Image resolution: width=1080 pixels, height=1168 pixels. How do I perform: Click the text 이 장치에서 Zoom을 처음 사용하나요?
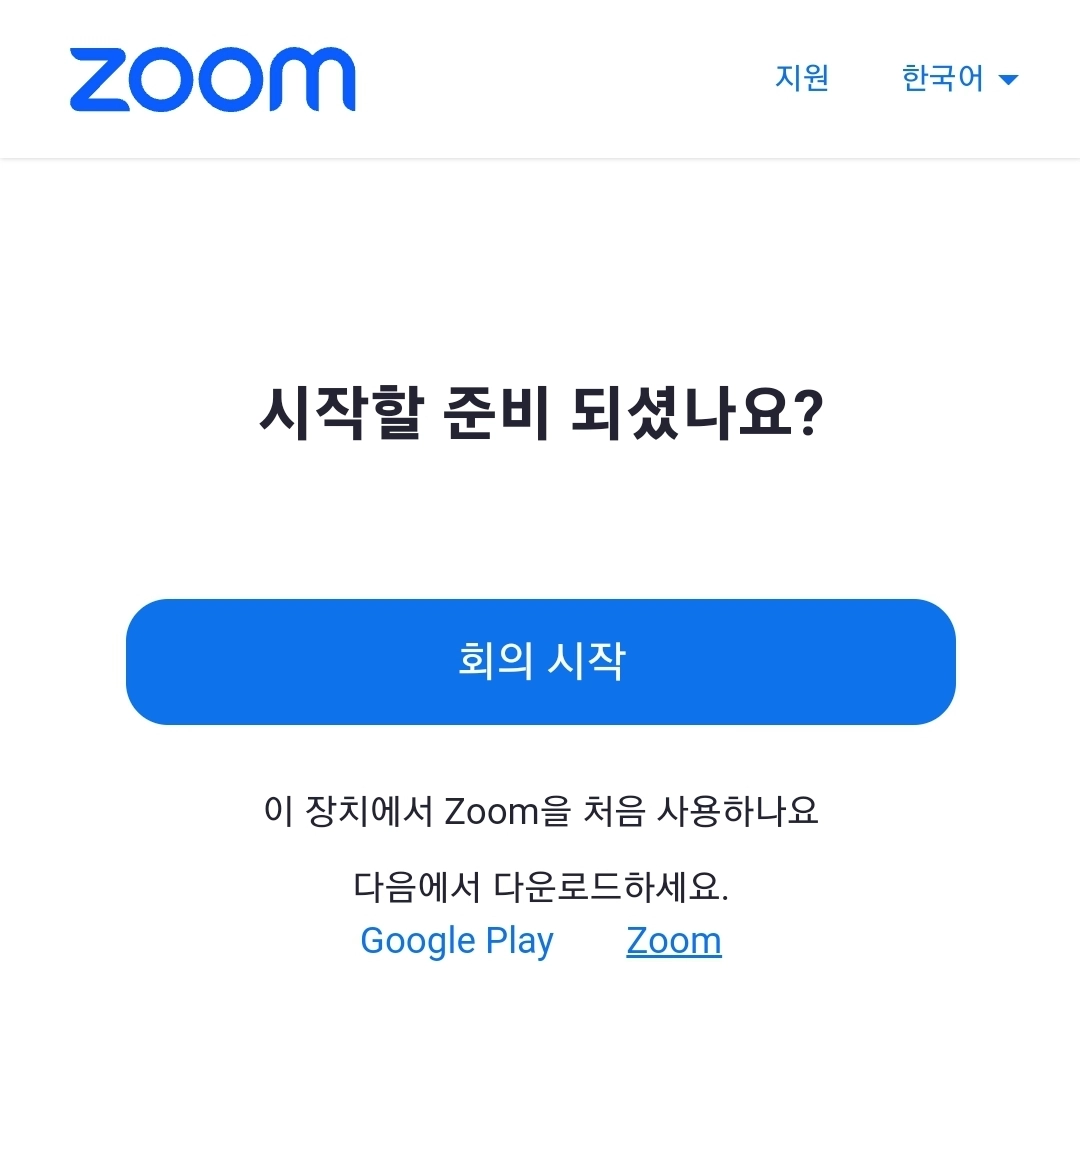(x=541, y=810)
